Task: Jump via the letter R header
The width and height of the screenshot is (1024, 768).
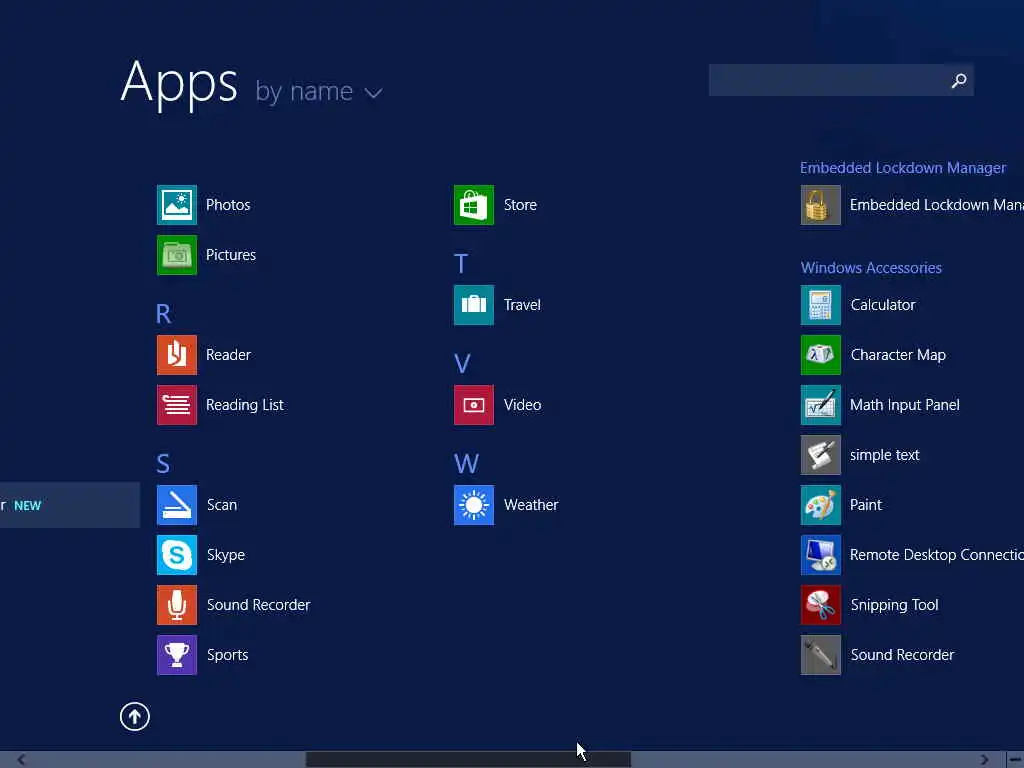Action: [163, 313]
